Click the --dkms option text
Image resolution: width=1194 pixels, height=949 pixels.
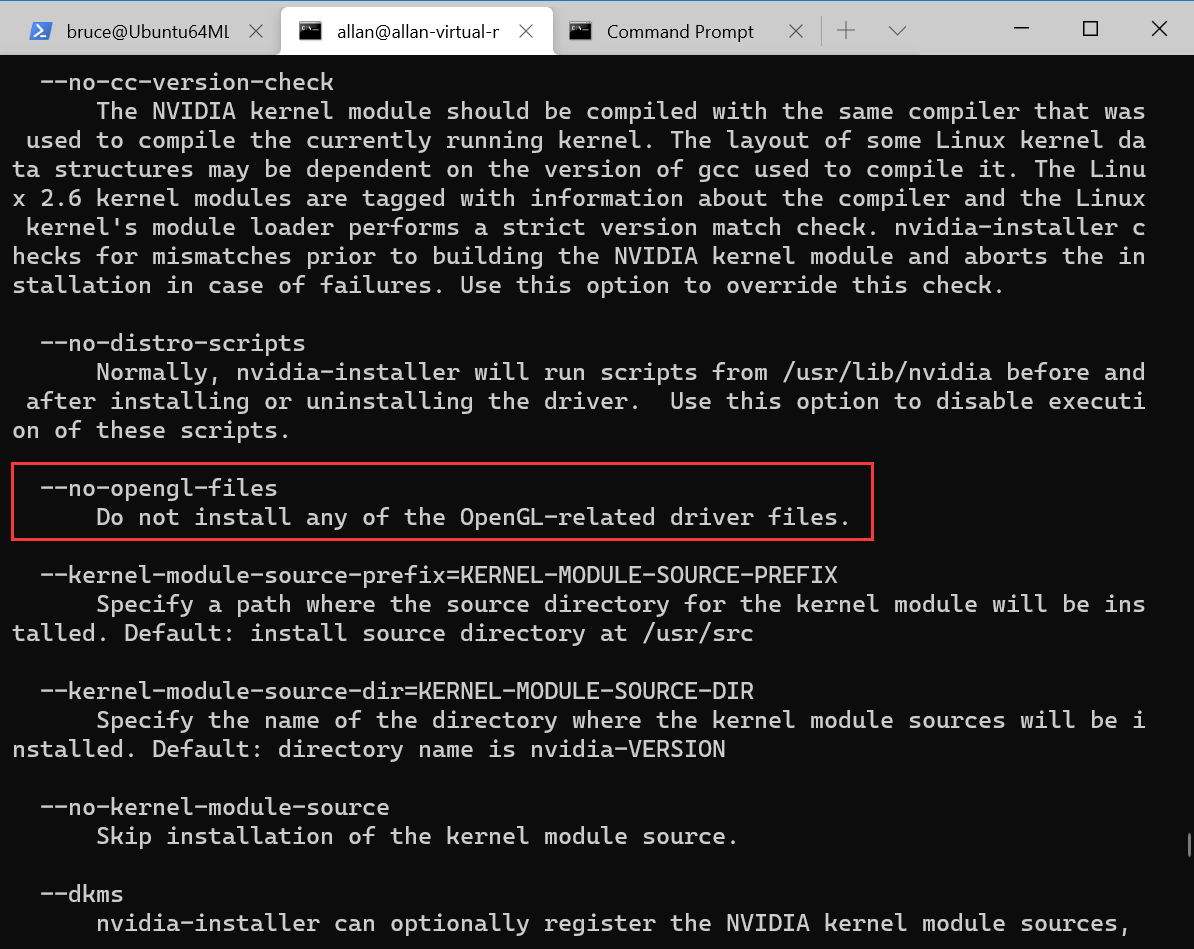click(81, 893)
